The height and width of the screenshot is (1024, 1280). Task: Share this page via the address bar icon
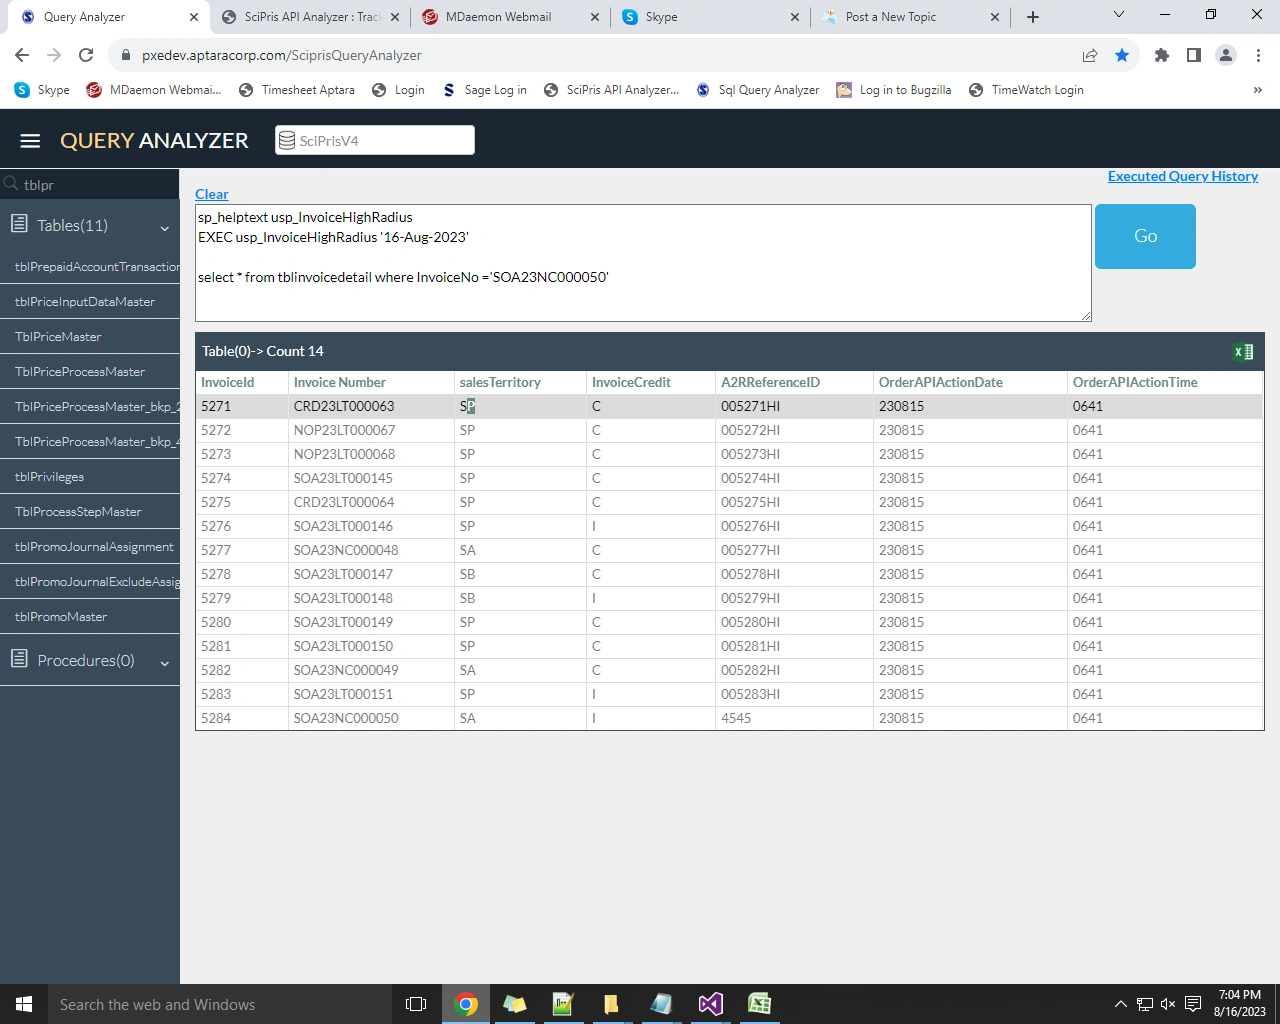click(x=1090, y=55)
